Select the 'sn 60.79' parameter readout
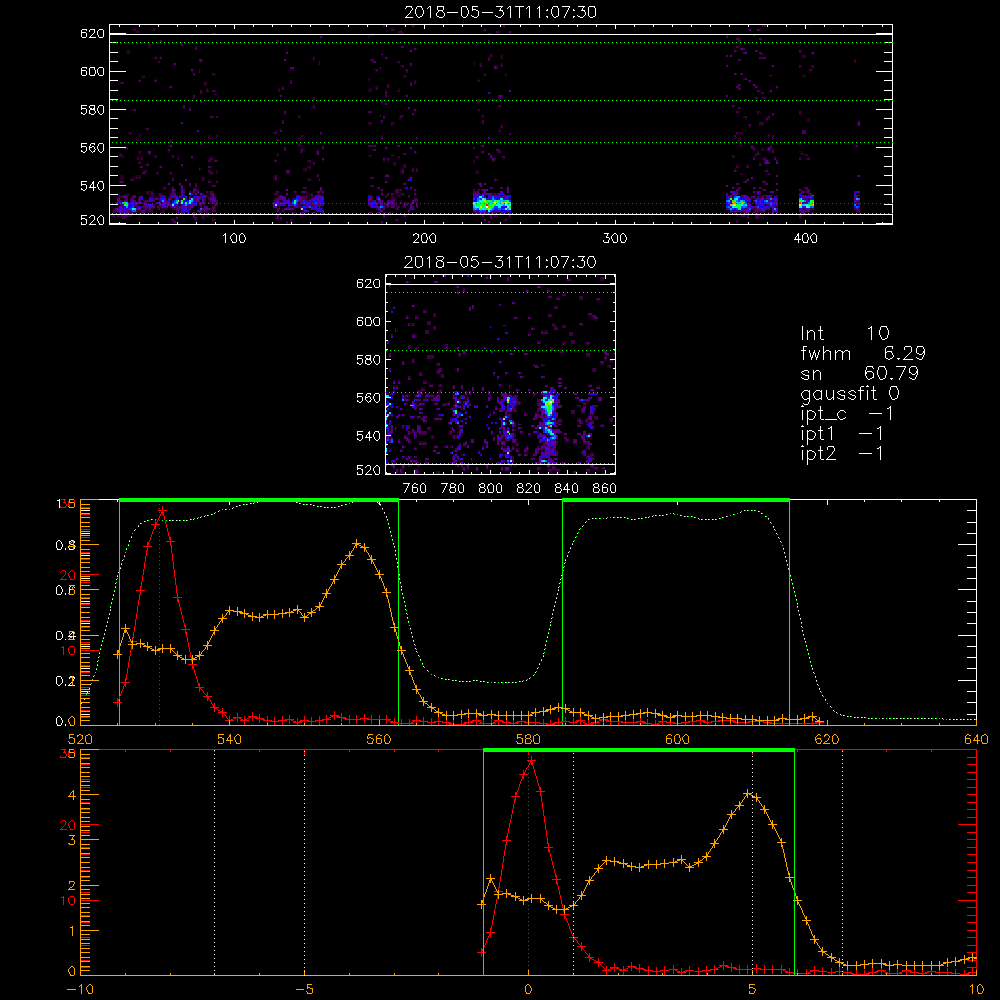Viewport: 1000px width, 1000px height. [x=859, y=373]
